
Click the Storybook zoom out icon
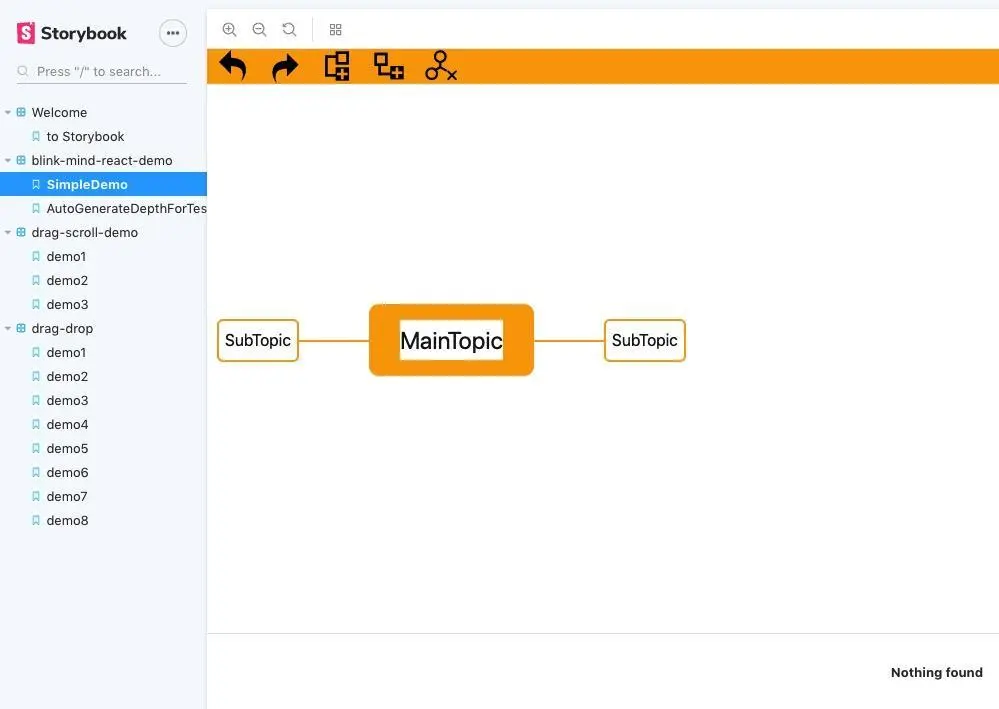[259, 29]
